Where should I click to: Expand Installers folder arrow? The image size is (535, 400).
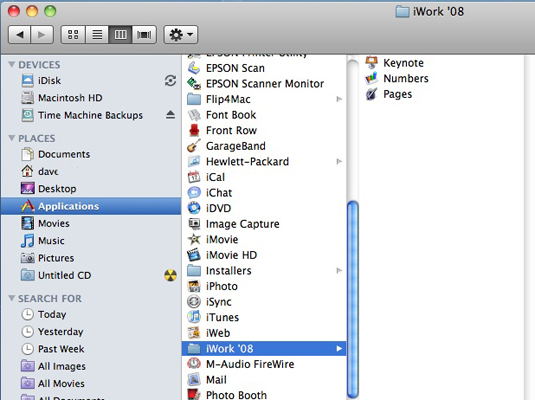point(339,271)
